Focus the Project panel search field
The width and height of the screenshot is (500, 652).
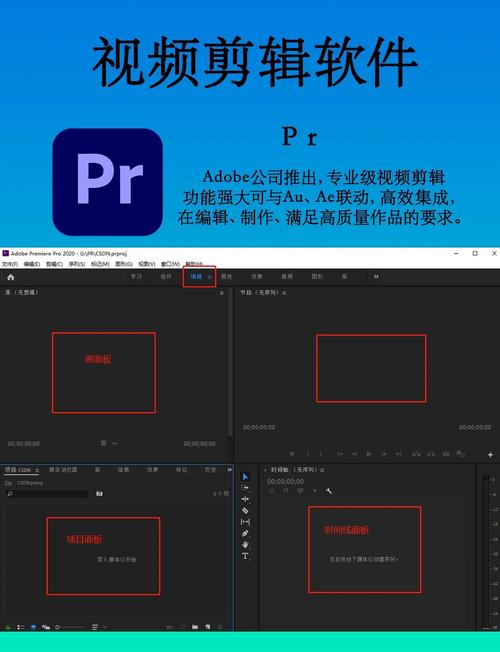coord(47,494)
